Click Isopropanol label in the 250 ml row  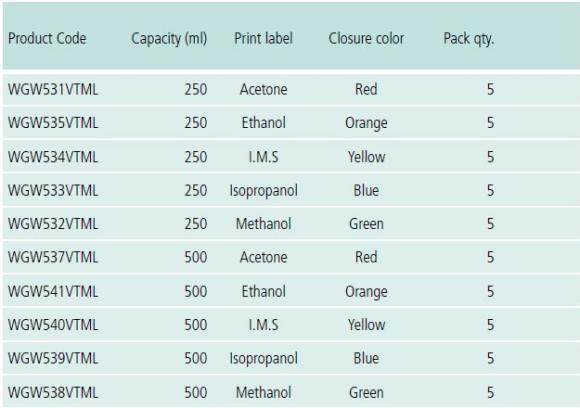click(x=263, y=191)
